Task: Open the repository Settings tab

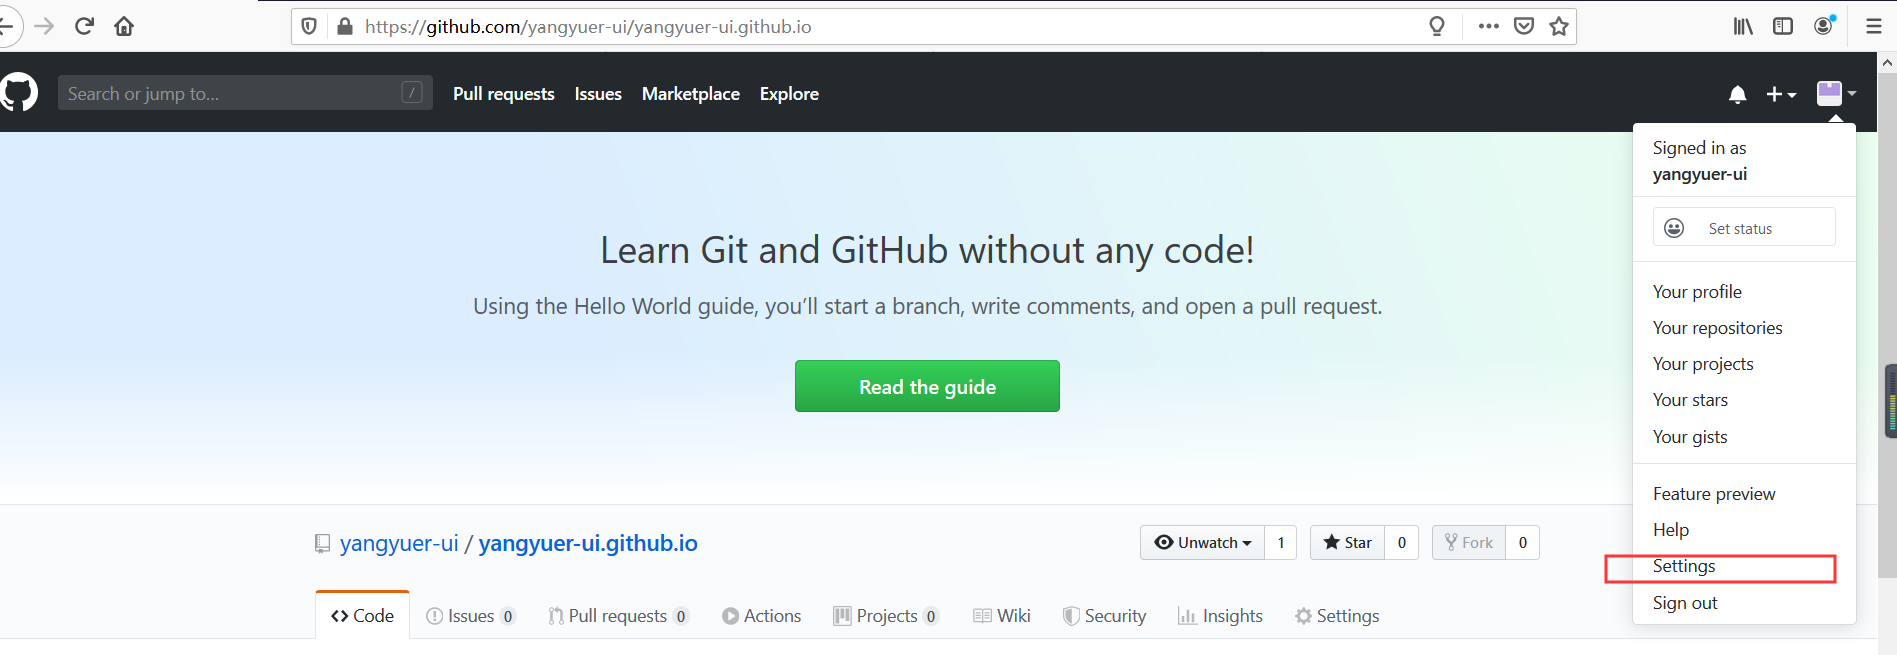Action: 1337,616
